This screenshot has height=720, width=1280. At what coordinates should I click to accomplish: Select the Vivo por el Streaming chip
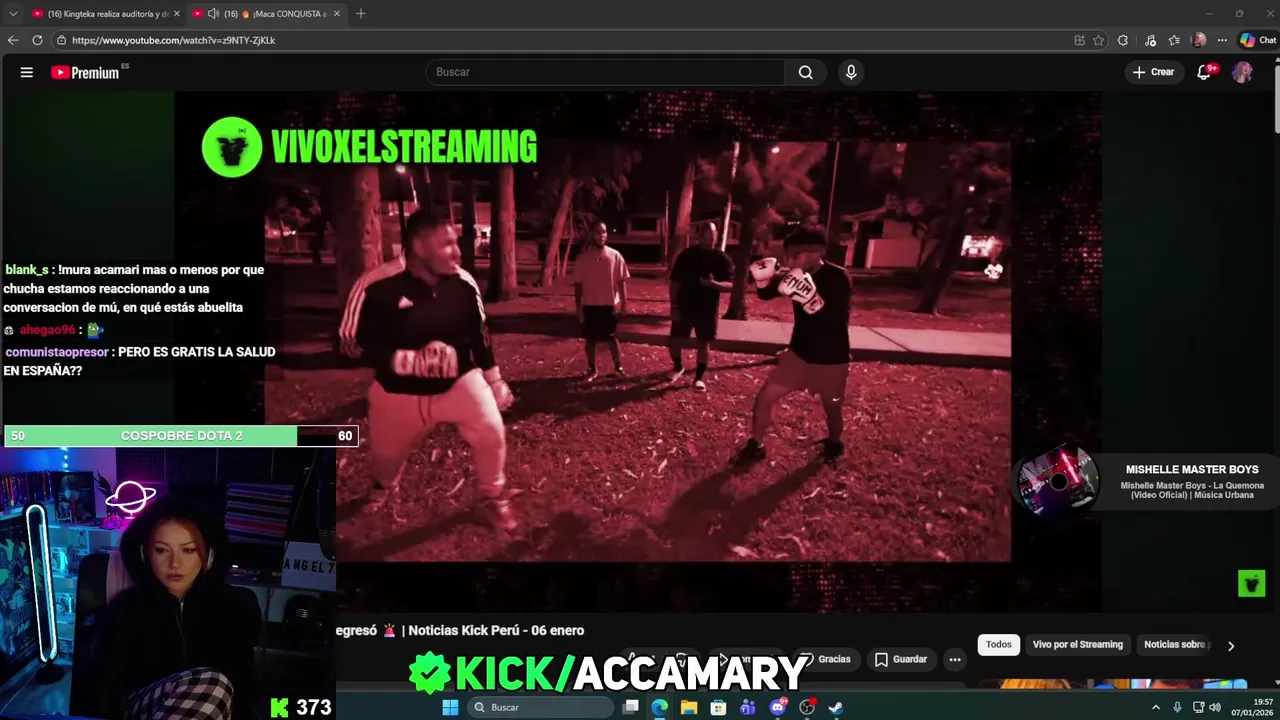click(1078, 644)
